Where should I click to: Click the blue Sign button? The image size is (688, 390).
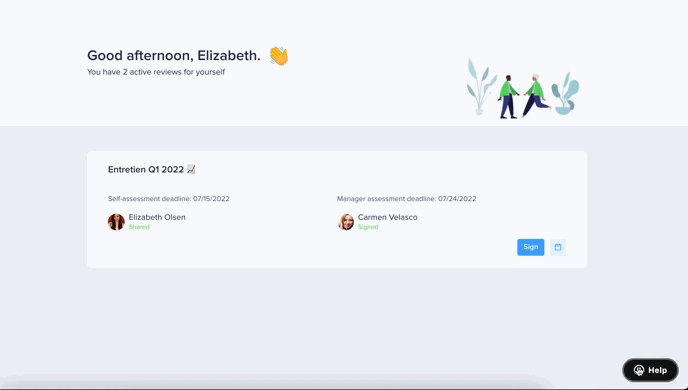[530, 247]
